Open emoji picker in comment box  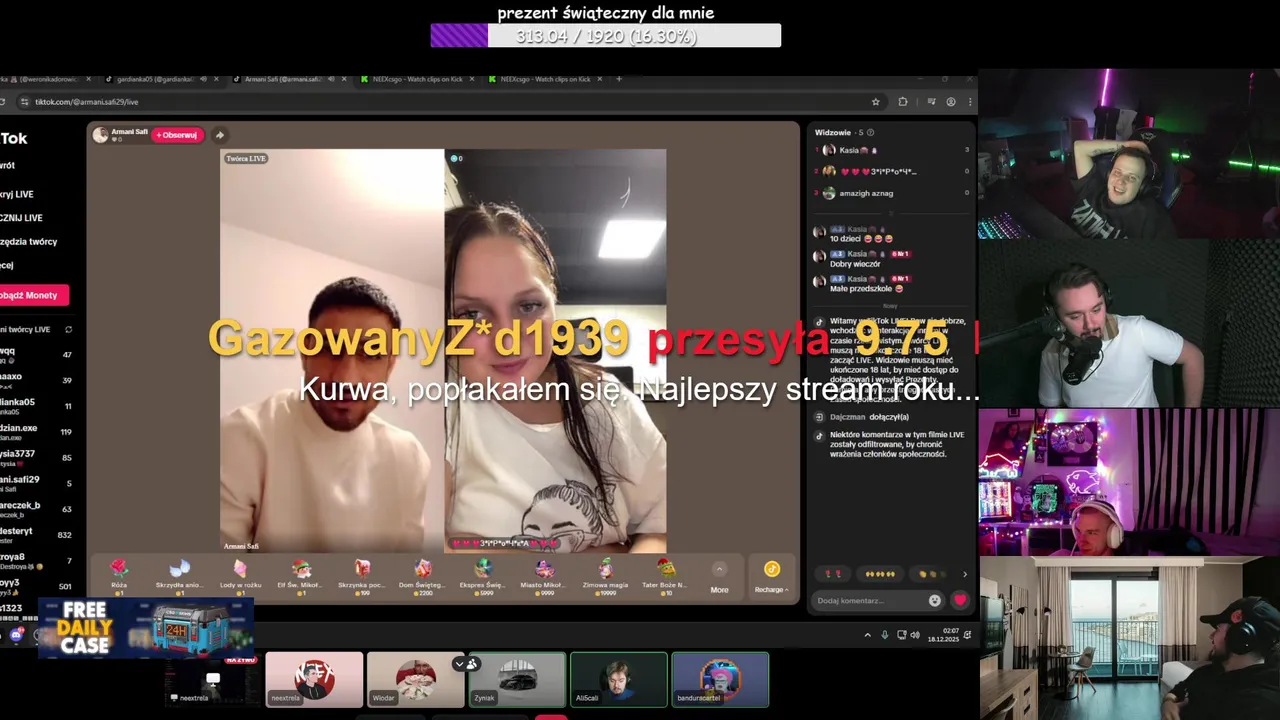(935, 600)
